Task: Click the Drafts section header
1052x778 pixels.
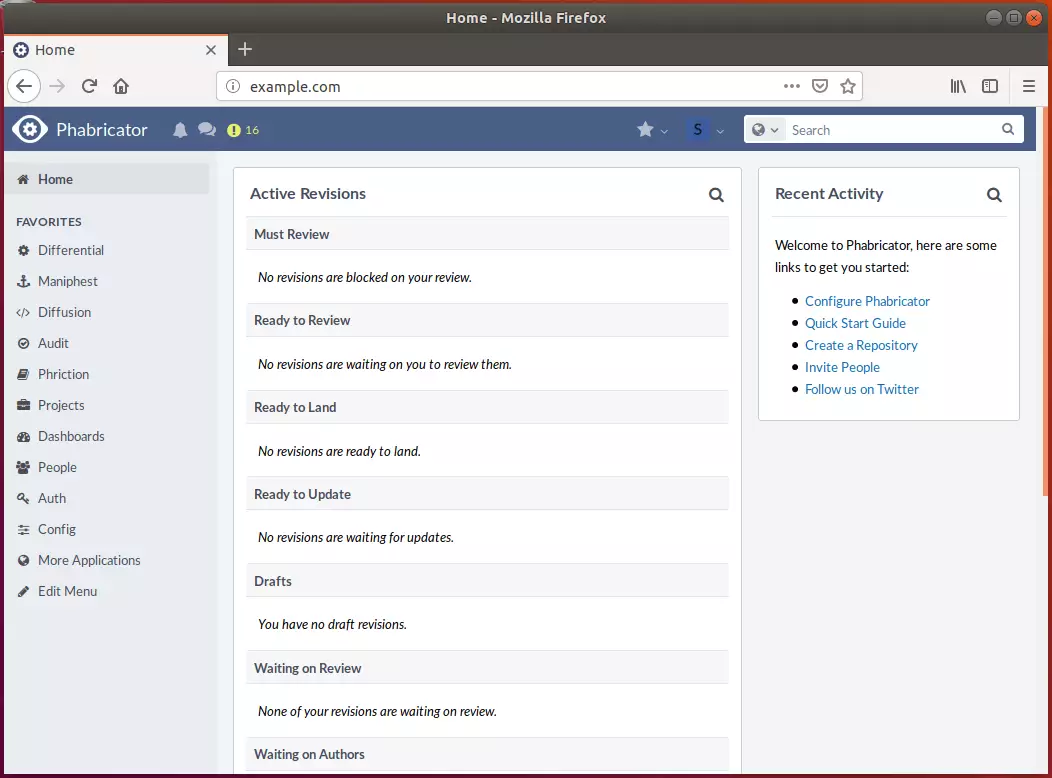Action: coord(487,581)
